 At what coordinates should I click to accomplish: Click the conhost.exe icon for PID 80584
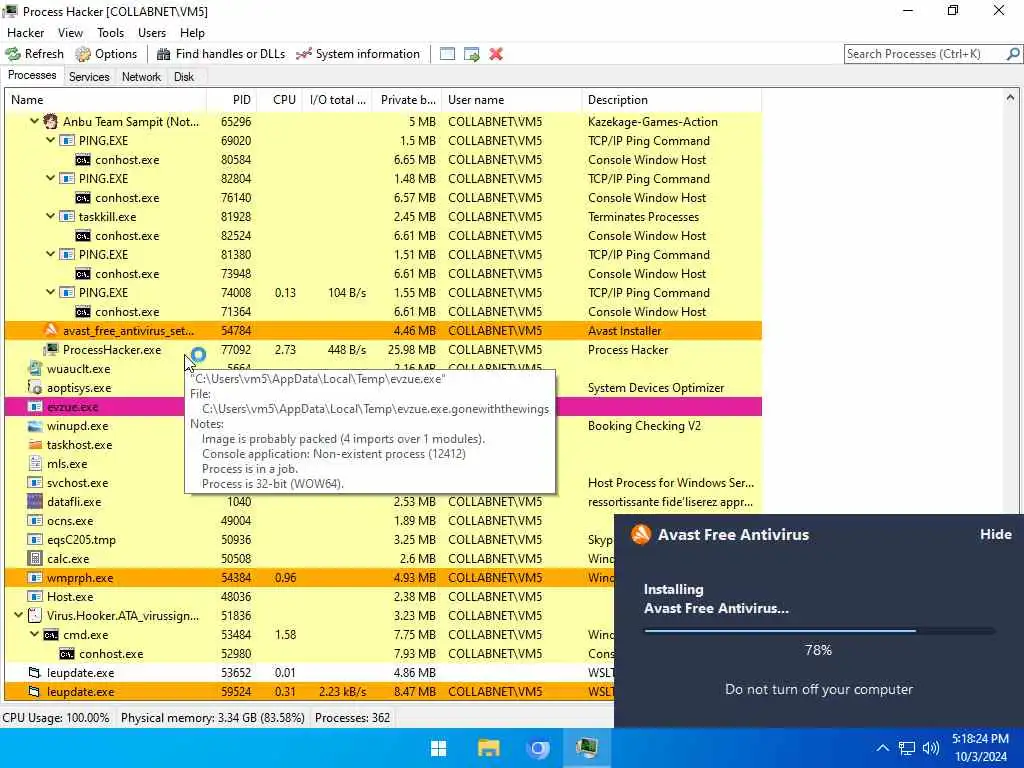[82, 159]
